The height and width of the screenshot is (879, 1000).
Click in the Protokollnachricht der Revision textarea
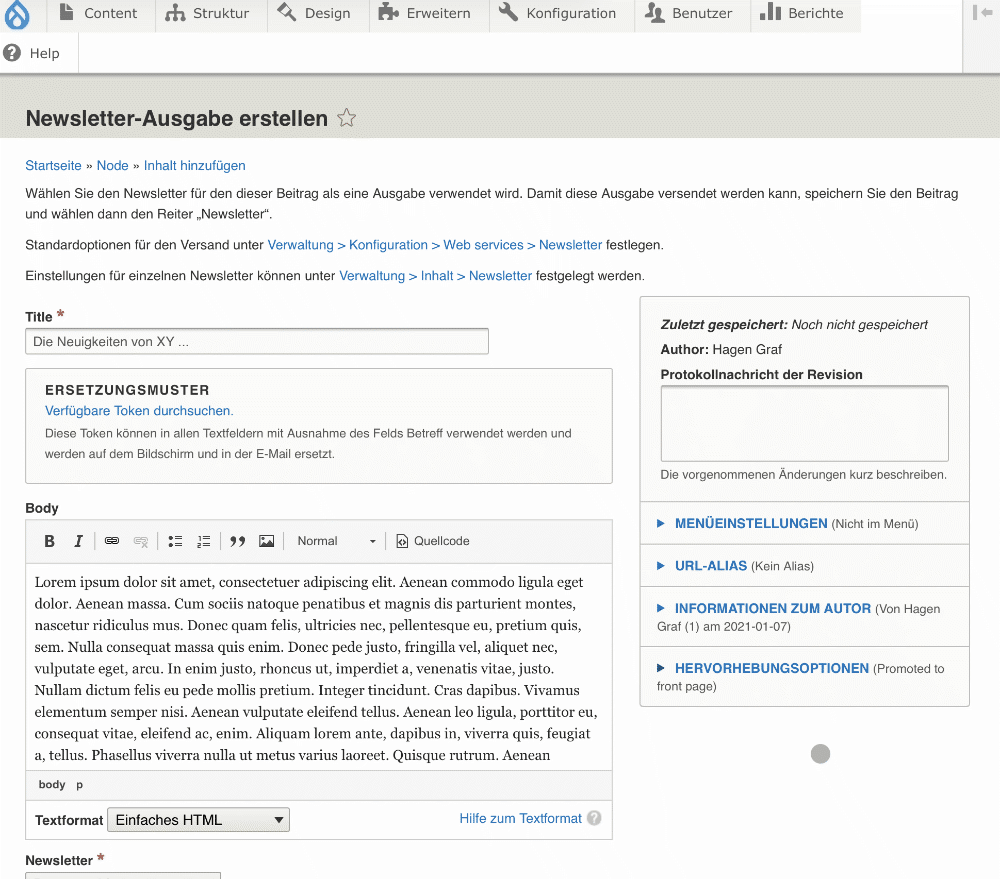(804, 423)
